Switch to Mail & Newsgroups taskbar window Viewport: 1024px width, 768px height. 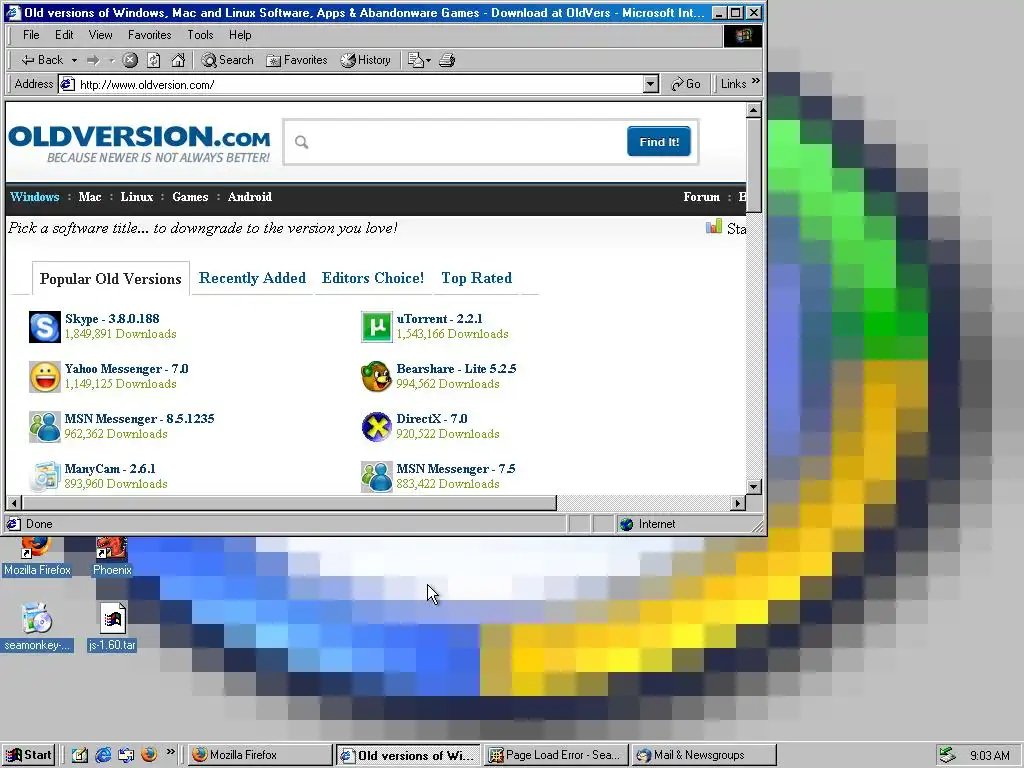click(x=704, y=755)
